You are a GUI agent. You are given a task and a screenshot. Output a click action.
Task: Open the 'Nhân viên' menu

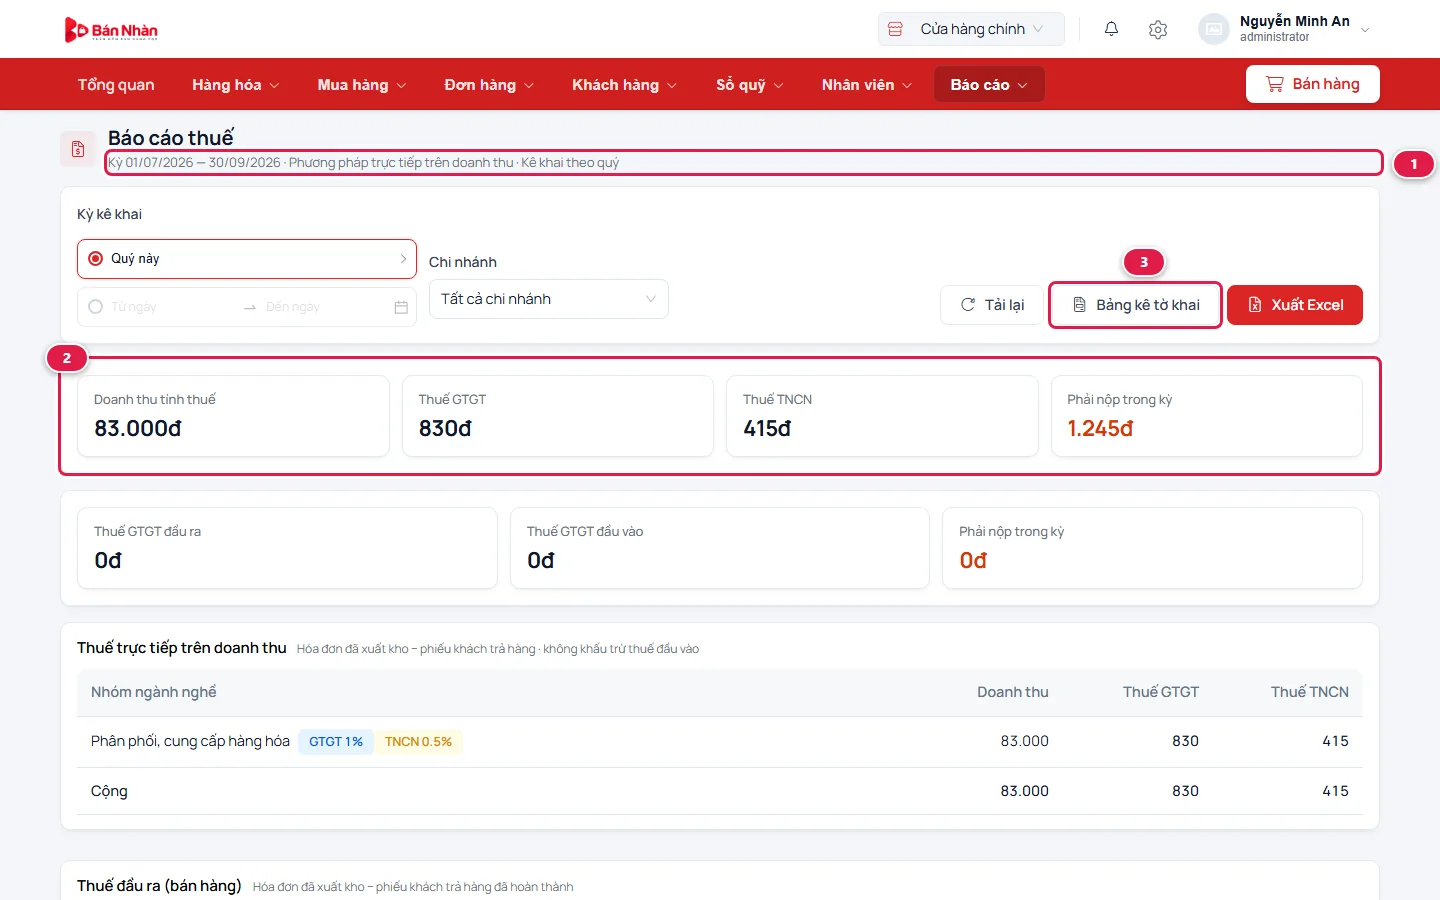867,85
